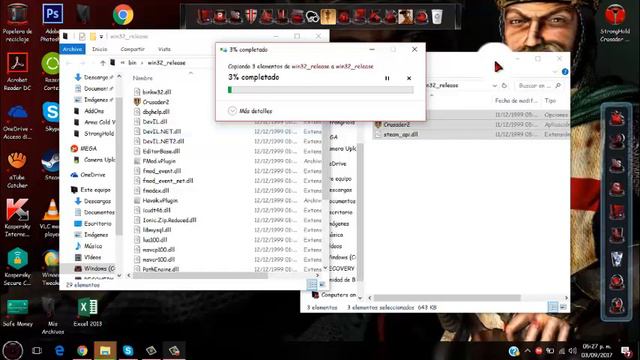Open Música in left navigation pane
The height and width of the screenshot is (360, 640).
[x=93, y=246]
